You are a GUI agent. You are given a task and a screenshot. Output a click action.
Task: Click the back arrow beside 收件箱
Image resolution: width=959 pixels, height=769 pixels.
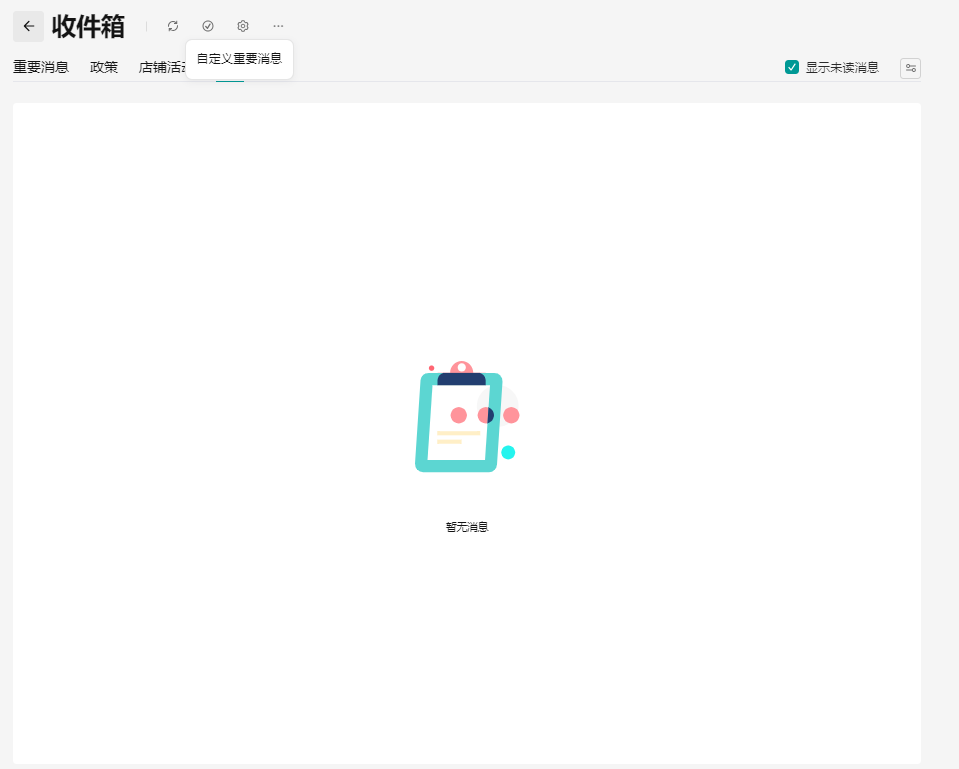[28, 26]
